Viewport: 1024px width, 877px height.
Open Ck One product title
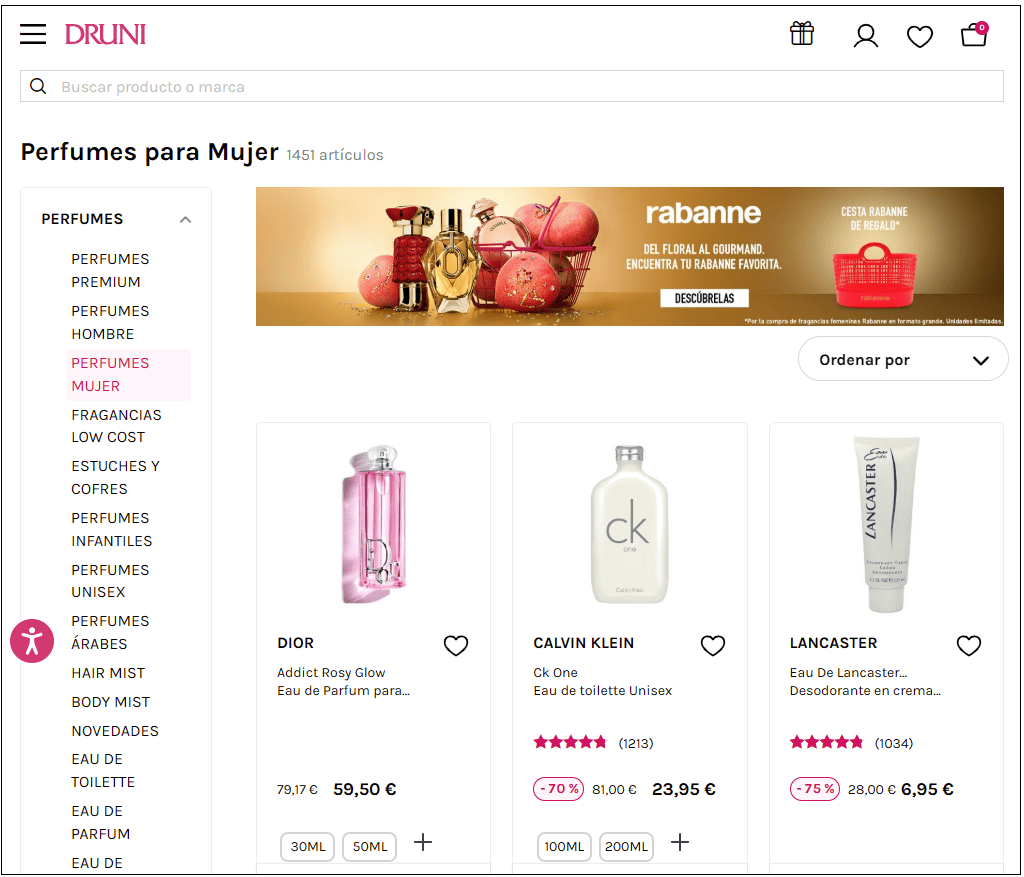pos(555,672)
